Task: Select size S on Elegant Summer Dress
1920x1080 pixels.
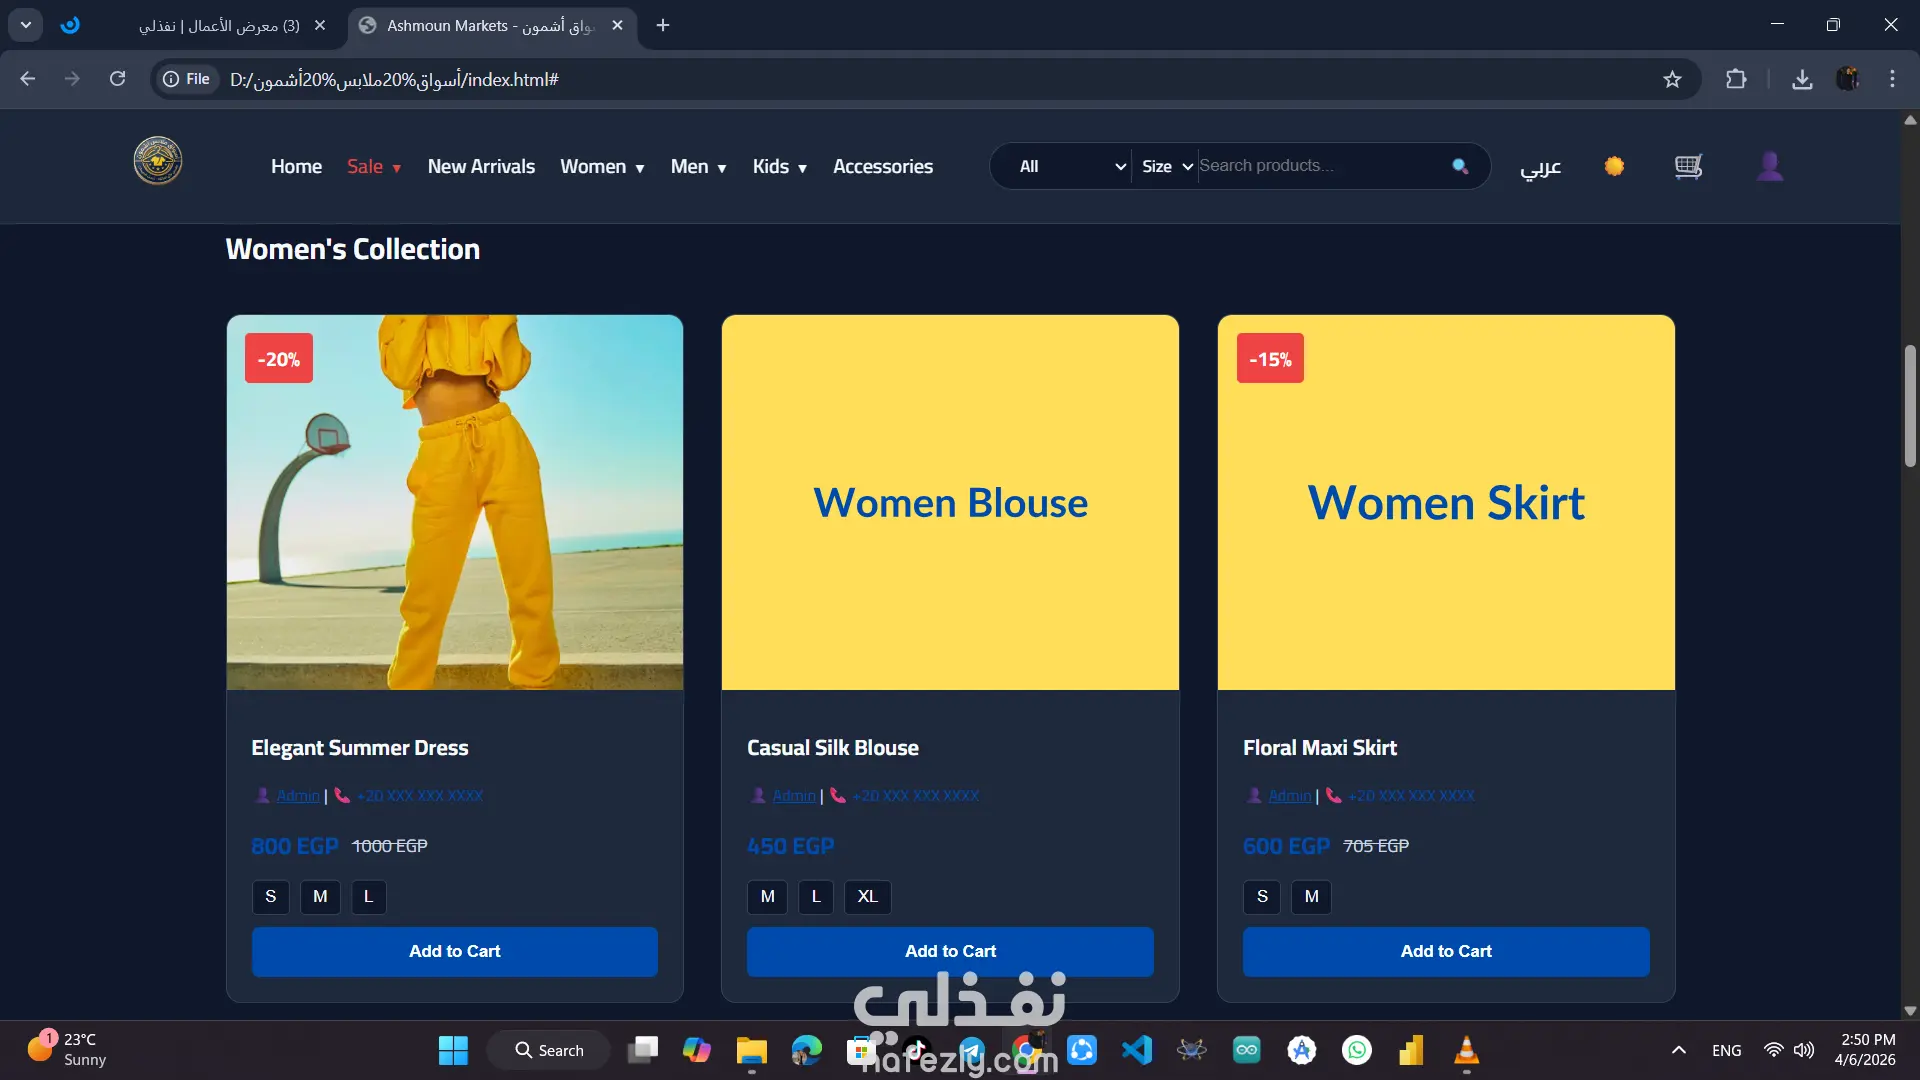Action: coord(270,897)
